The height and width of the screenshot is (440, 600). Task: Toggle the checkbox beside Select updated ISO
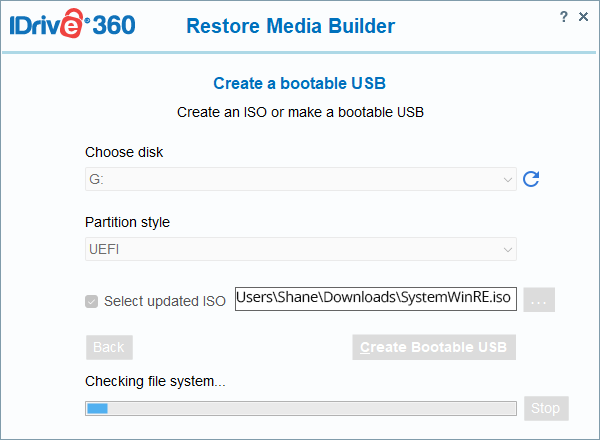[x=92, y=301]
